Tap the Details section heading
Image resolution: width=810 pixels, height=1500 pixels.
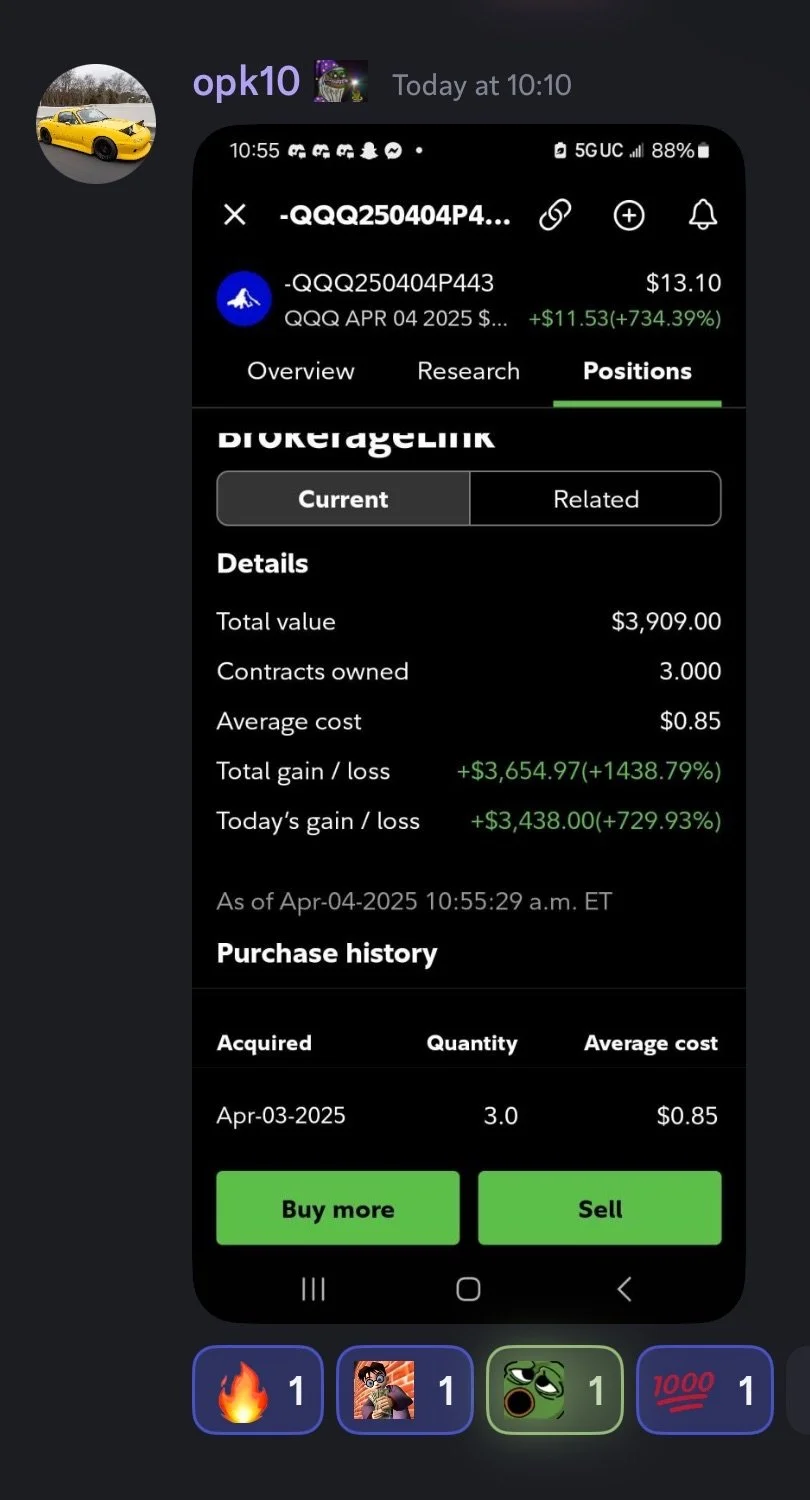point(262,563)
